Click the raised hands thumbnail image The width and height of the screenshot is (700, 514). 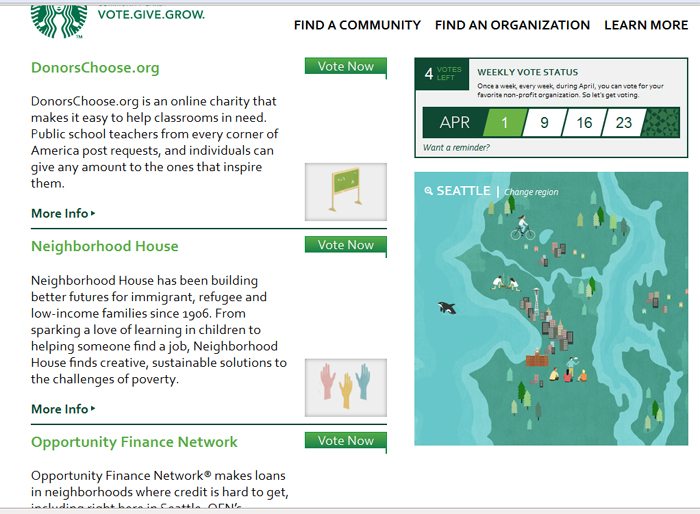point(346,387)
